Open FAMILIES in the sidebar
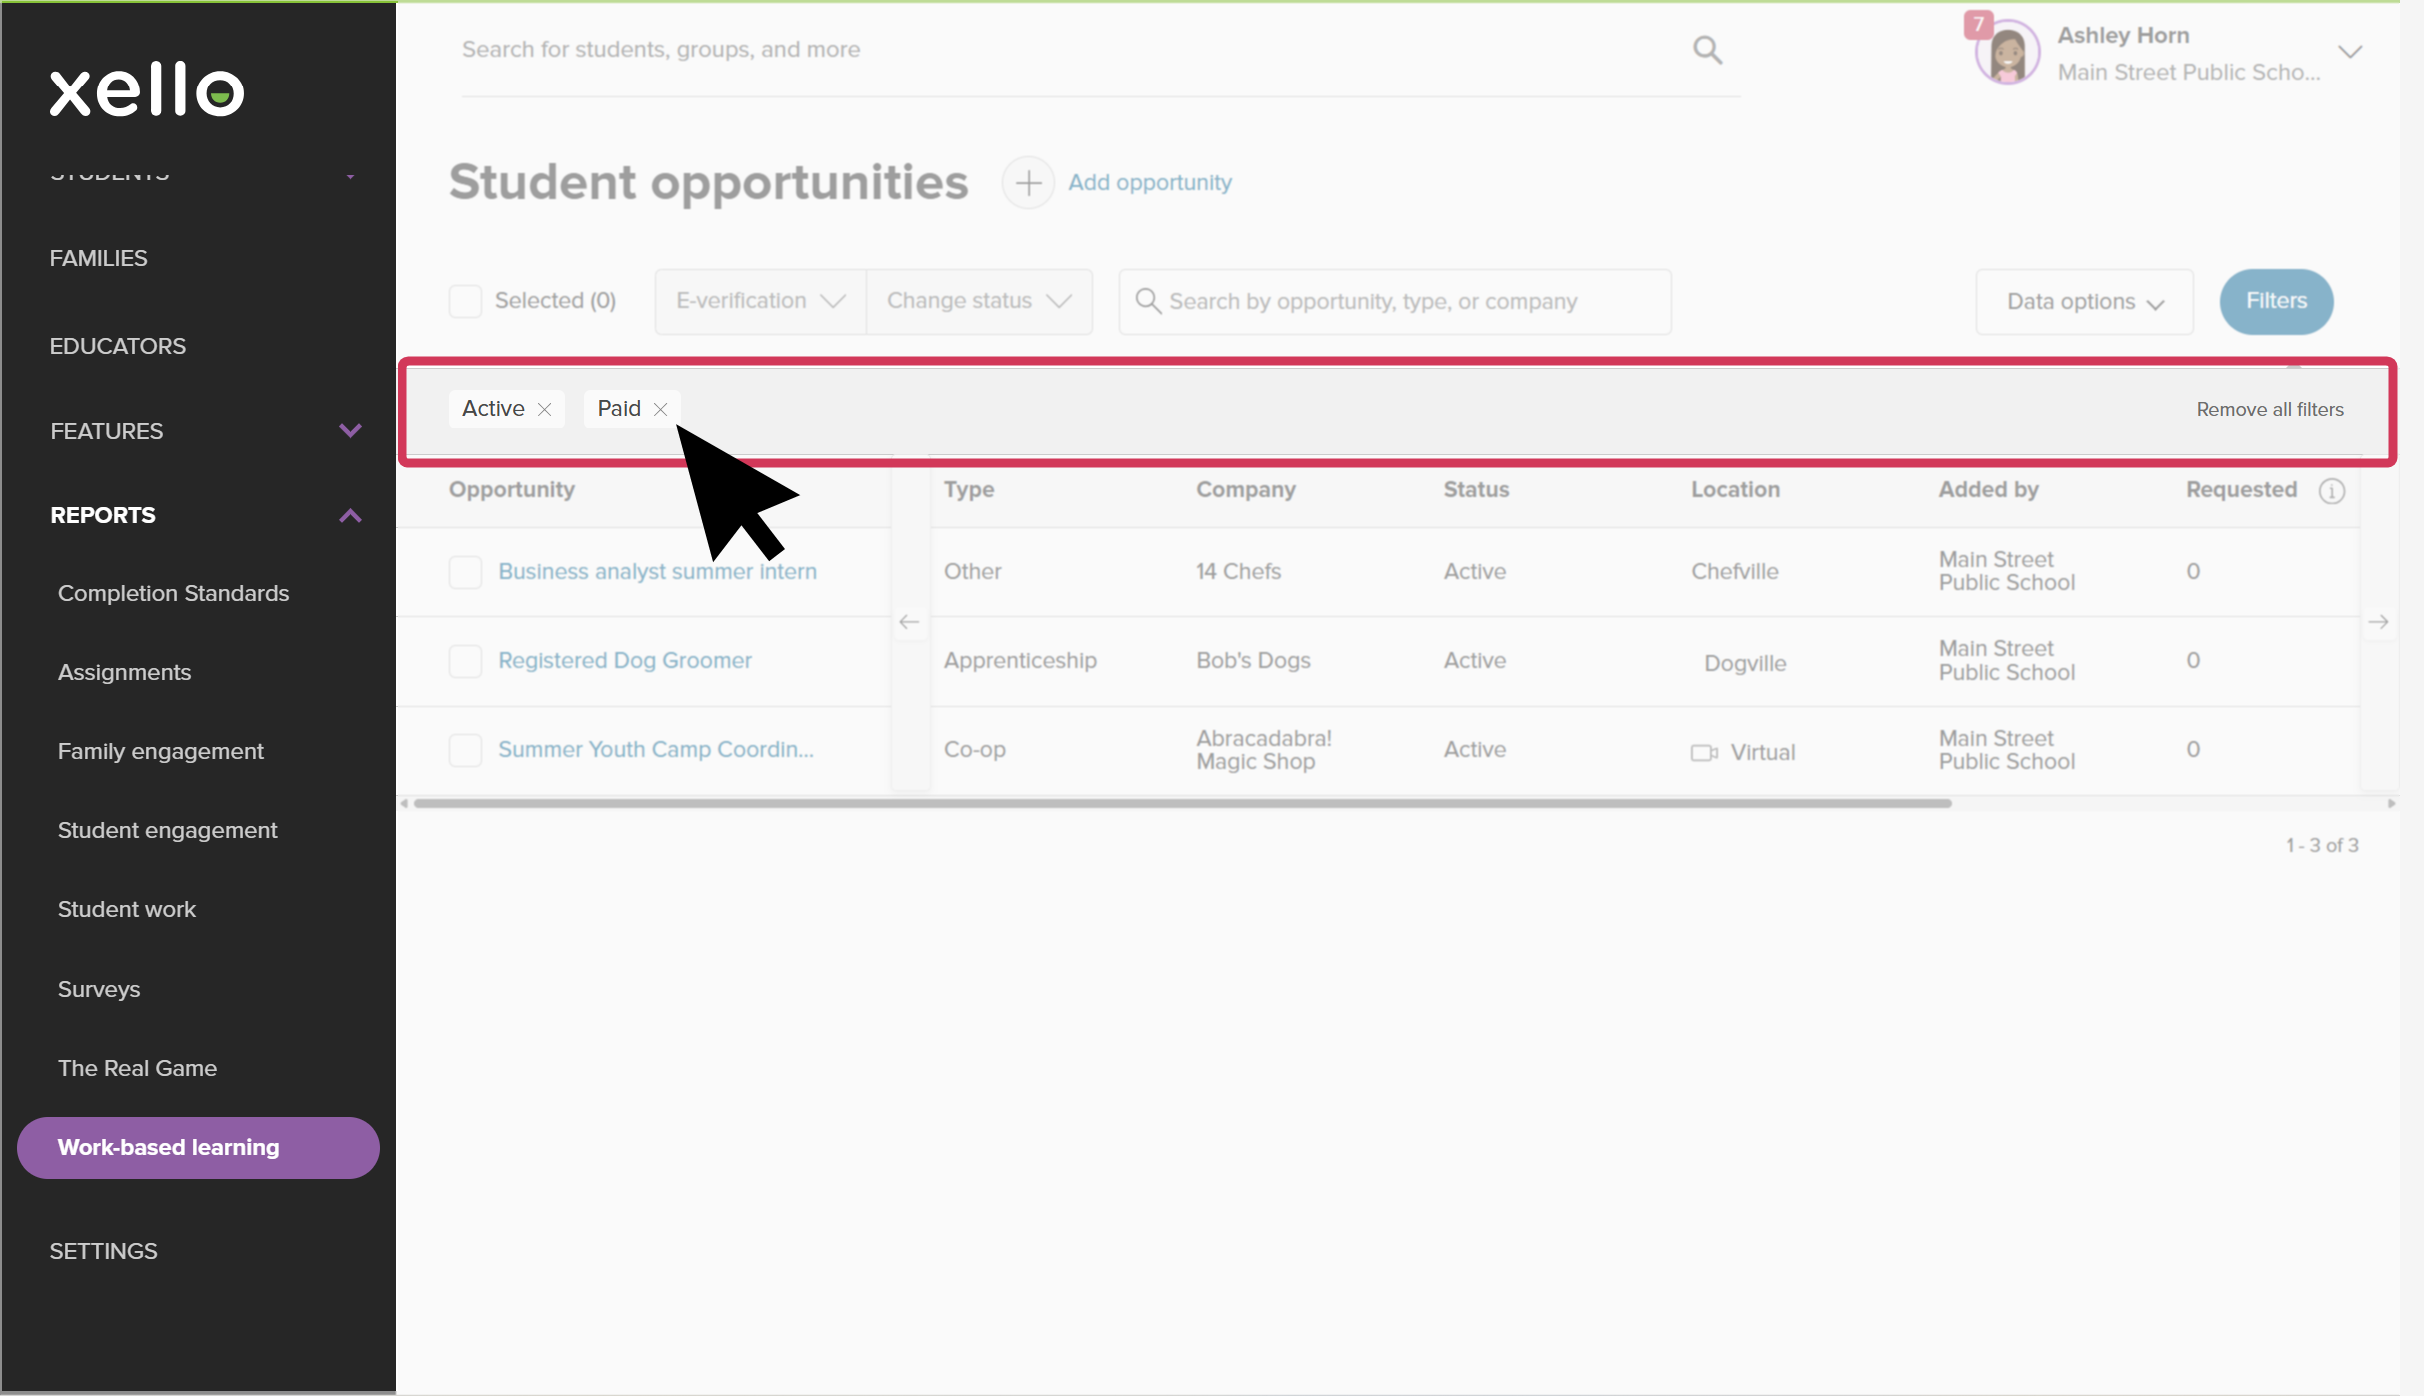This screenshot has height=1396, width=2424. [x=99, y=258]
